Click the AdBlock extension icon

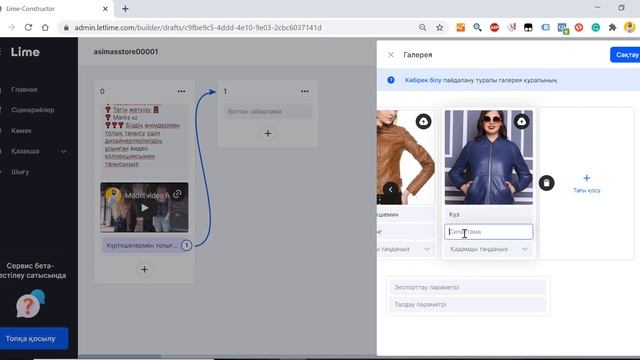tap(494, 27)
